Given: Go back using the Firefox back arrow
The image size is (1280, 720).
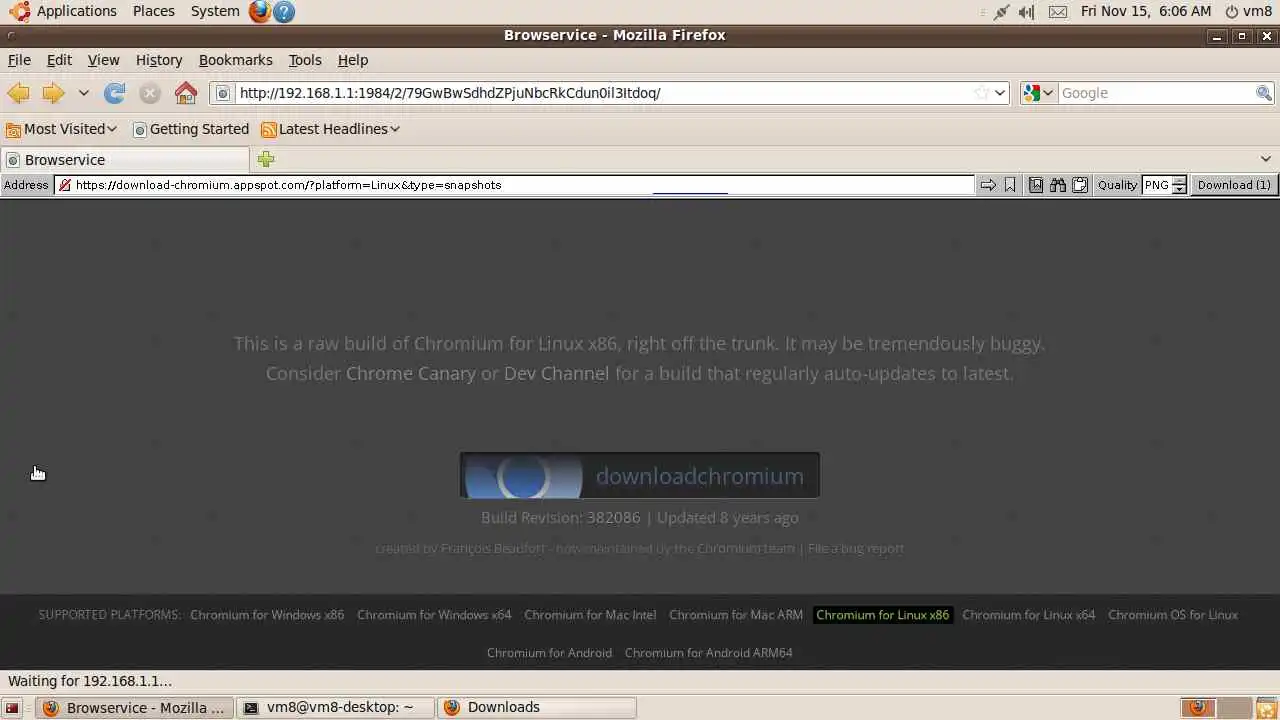Looking at the screenshot, I should [x=18, y=93].
